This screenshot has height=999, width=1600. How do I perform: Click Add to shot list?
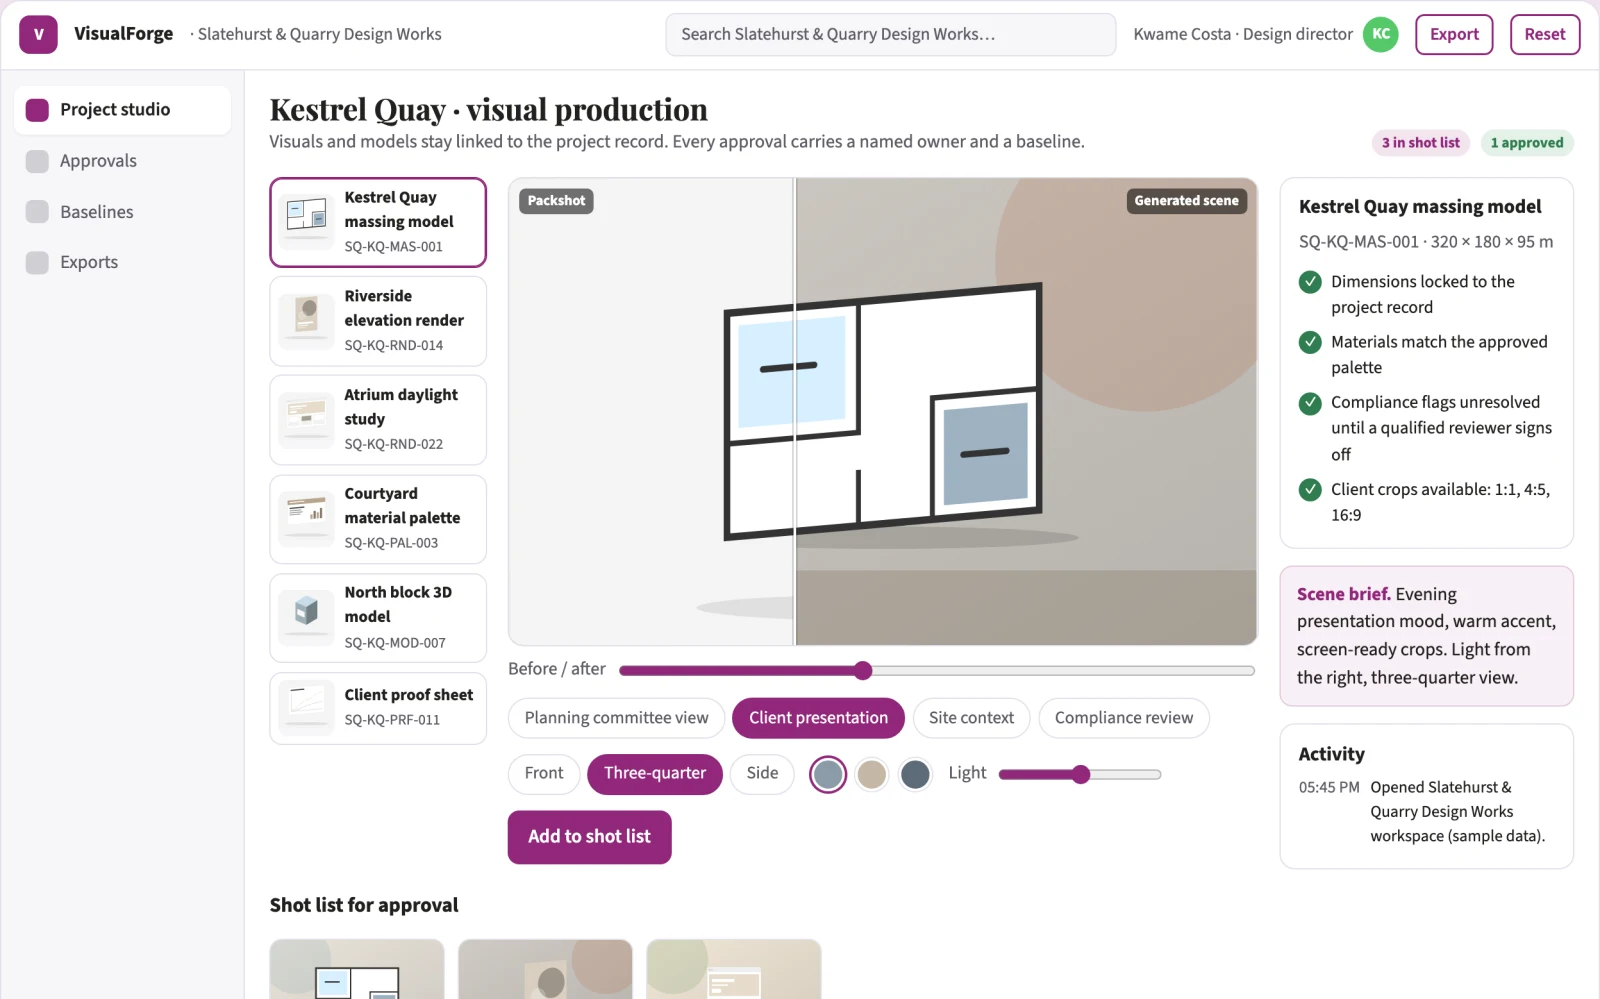(589, 837)
